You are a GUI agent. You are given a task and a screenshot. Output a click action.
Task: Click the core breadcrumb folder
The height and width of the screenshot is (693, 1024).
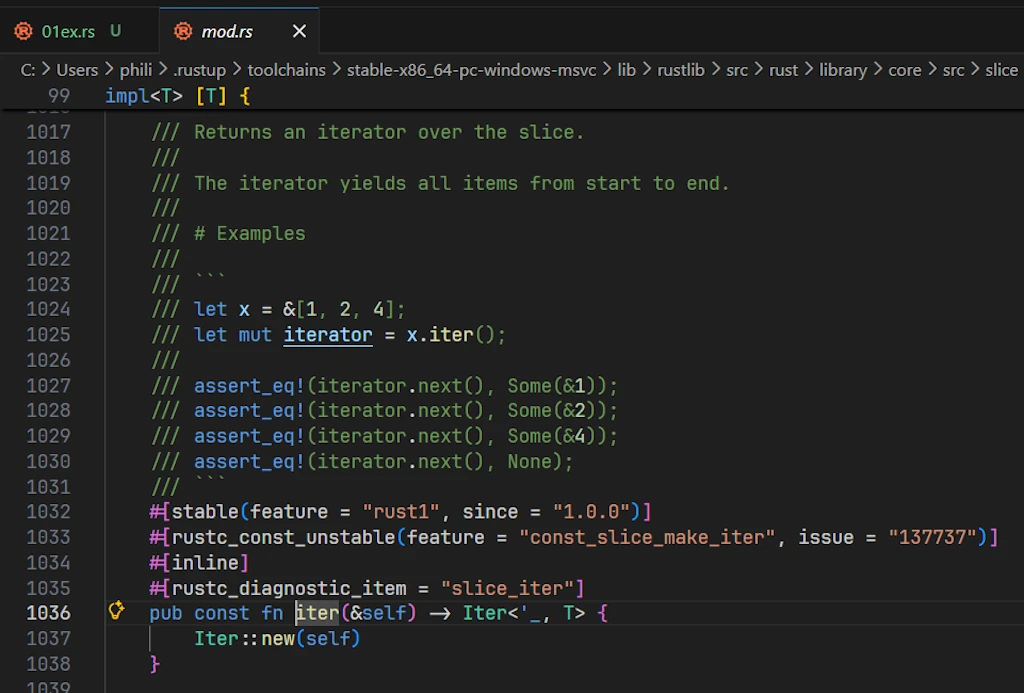click(905, 70)
